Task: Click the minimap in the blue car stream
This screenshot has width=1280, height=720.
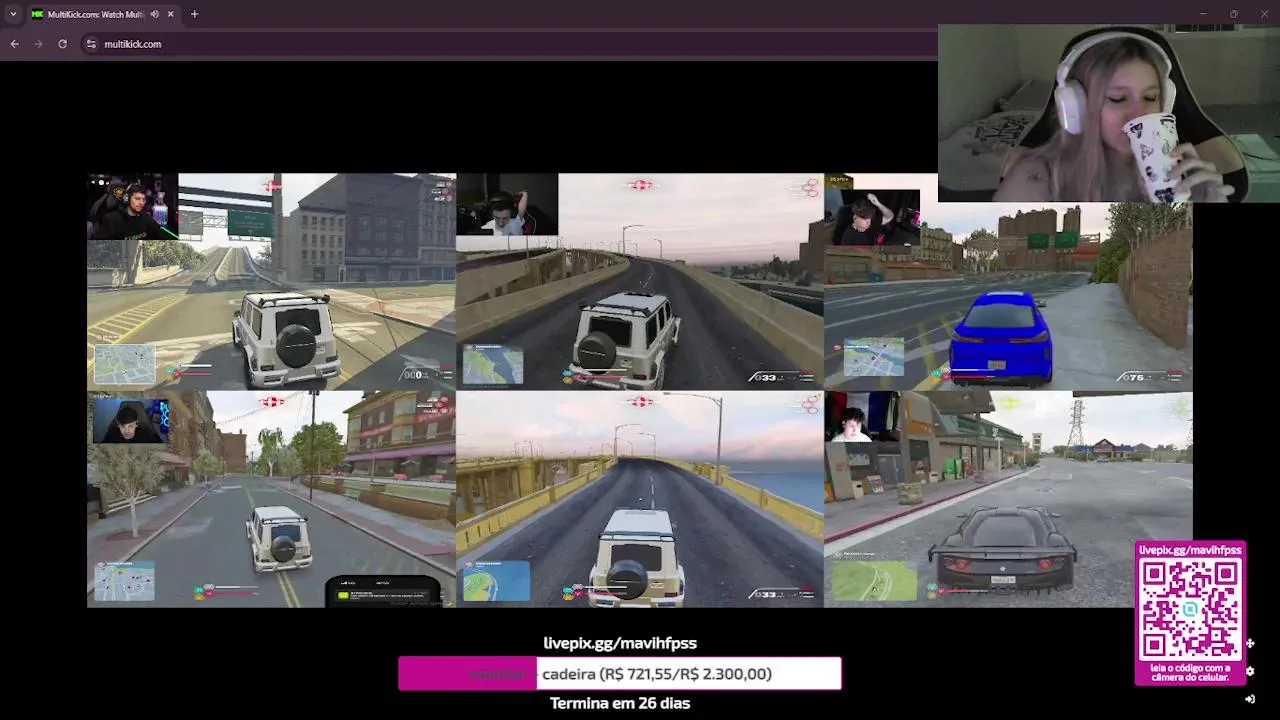Action: [x=873, y=358]
